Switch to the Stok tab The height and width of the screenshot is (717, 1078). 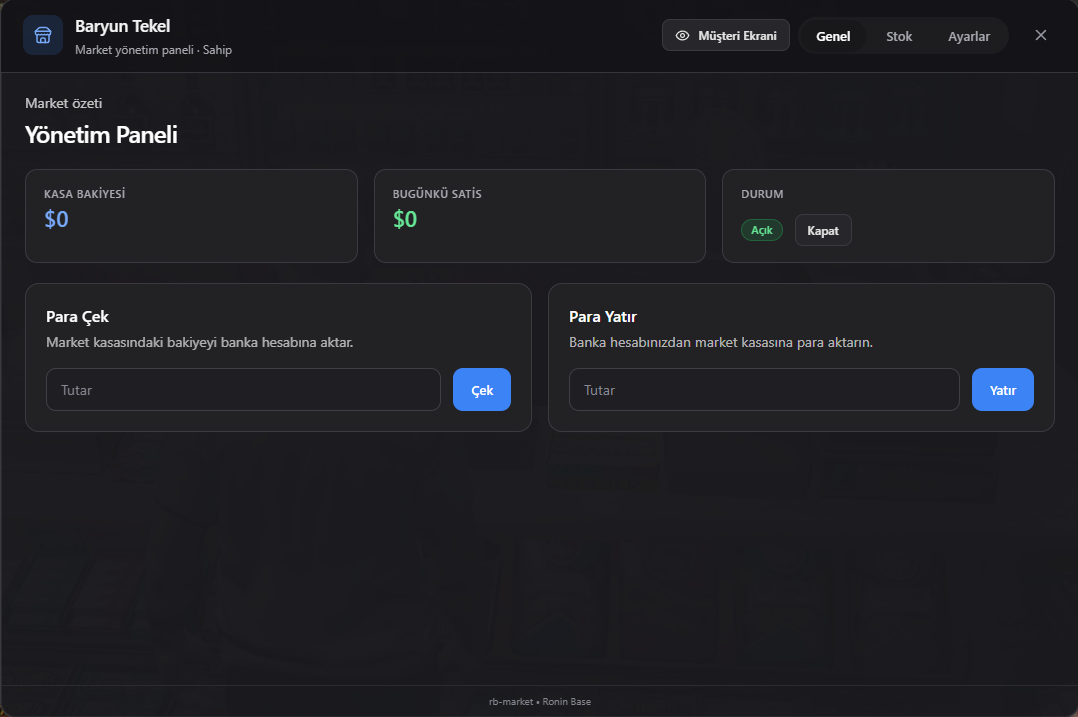click(x=899, y=36)
